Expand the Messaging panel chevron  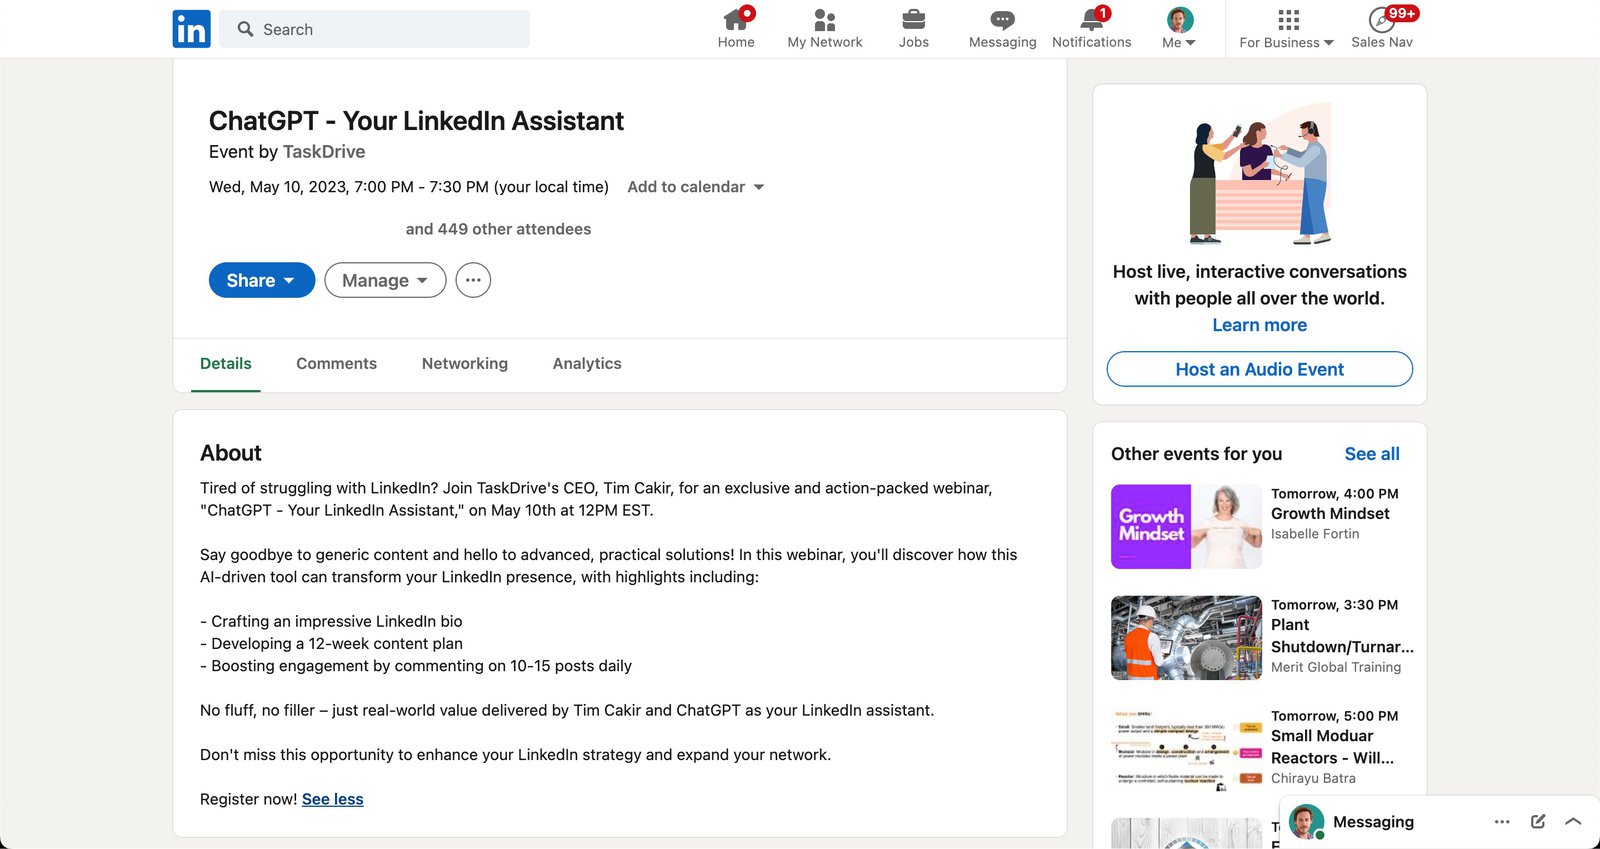pyautogui.click(x=1573, y=822)
